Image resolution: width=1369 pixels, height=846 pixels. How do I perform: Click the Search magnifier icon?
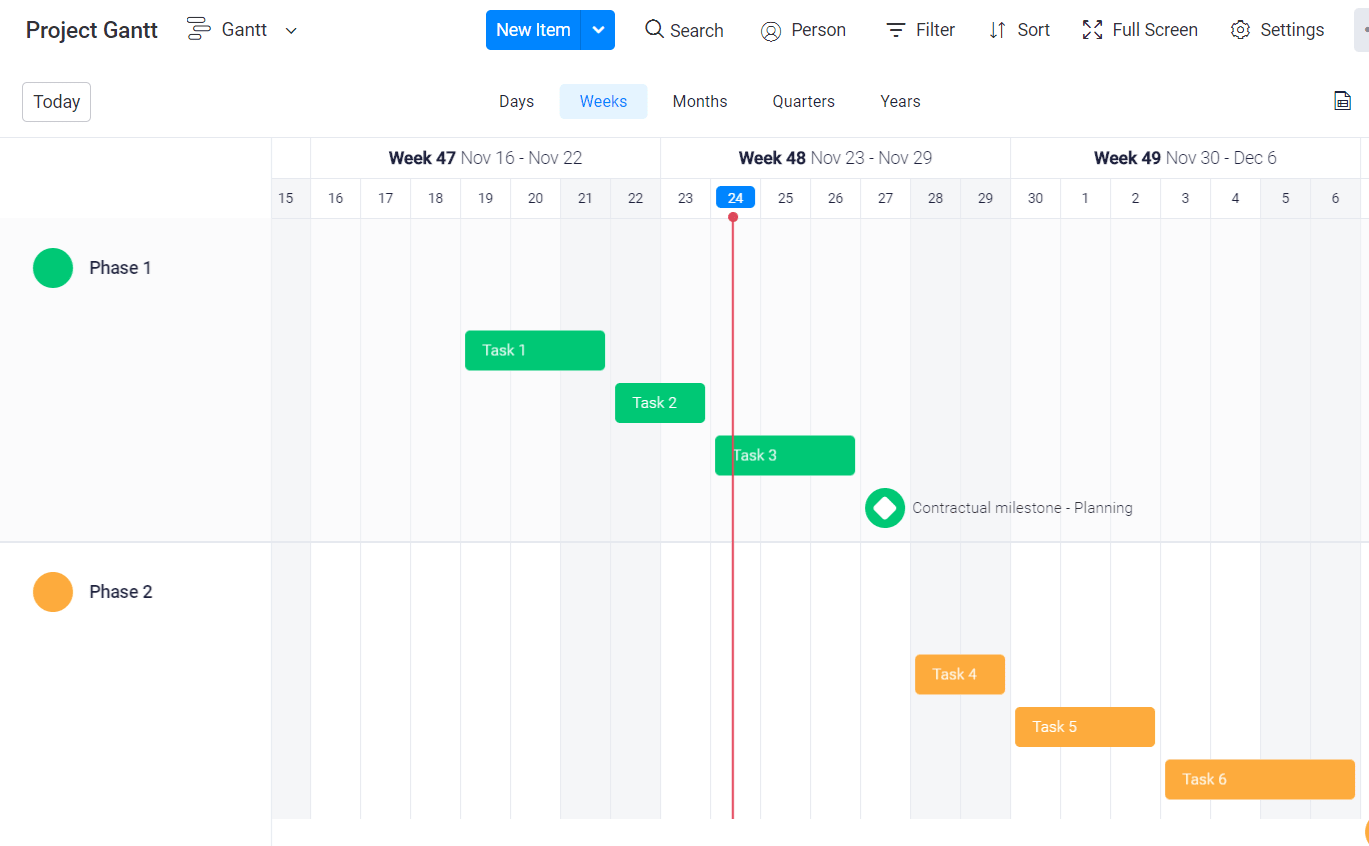(654, 29)
